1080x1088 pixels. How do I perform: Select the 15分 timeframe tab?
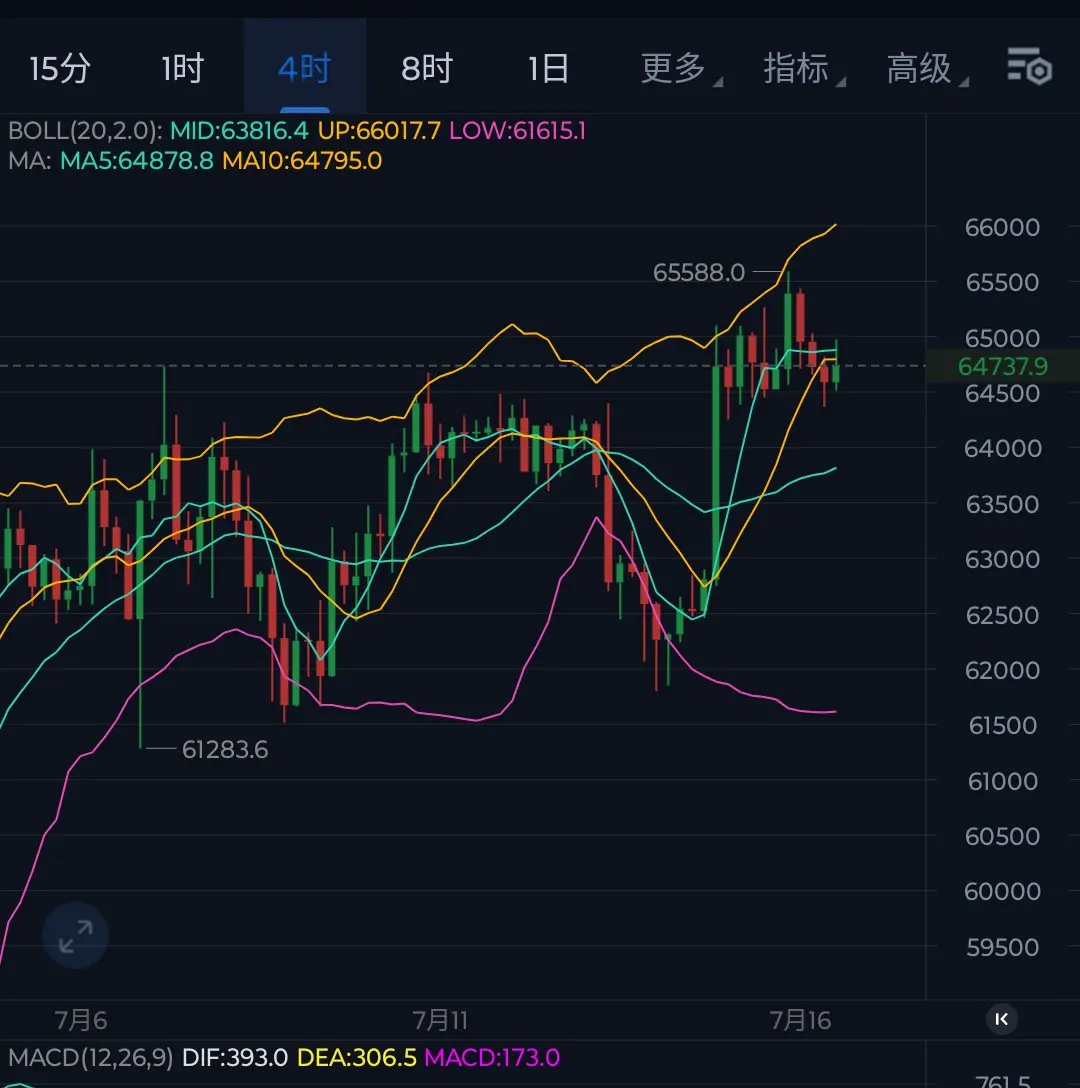click(60, 69)
